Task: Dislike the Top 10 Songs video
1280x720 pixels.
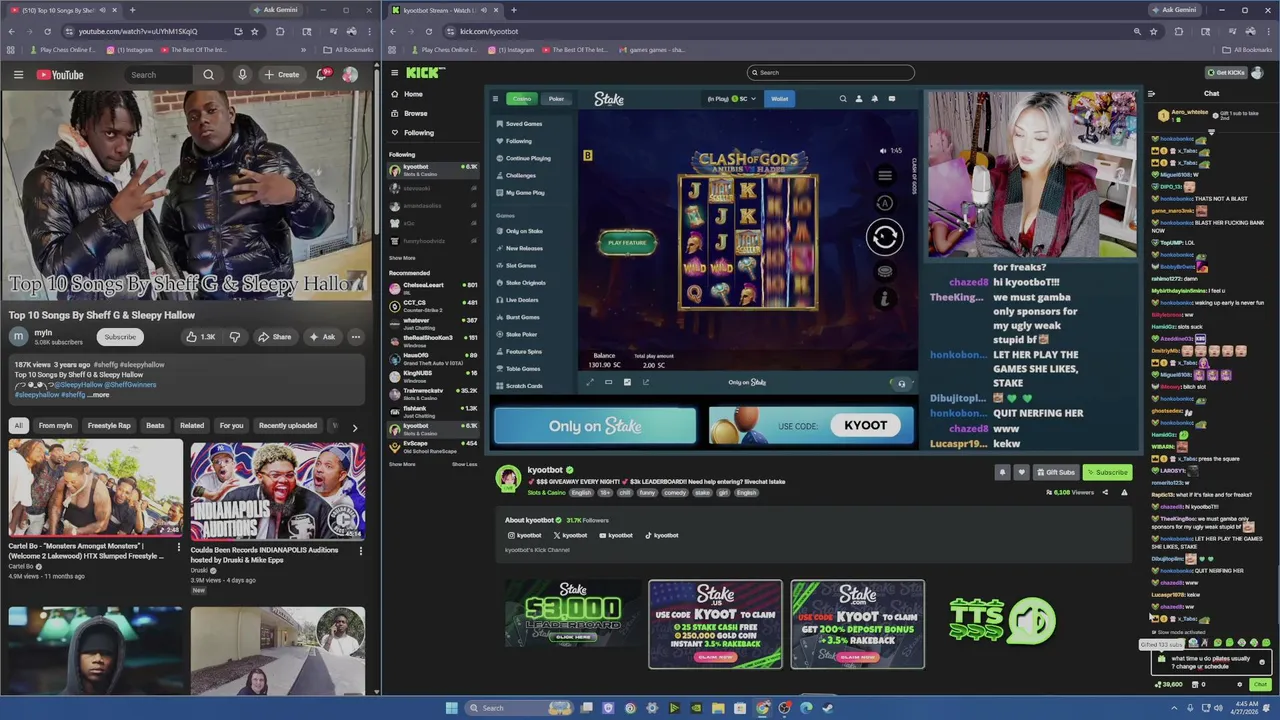Action: click(234, 337)
